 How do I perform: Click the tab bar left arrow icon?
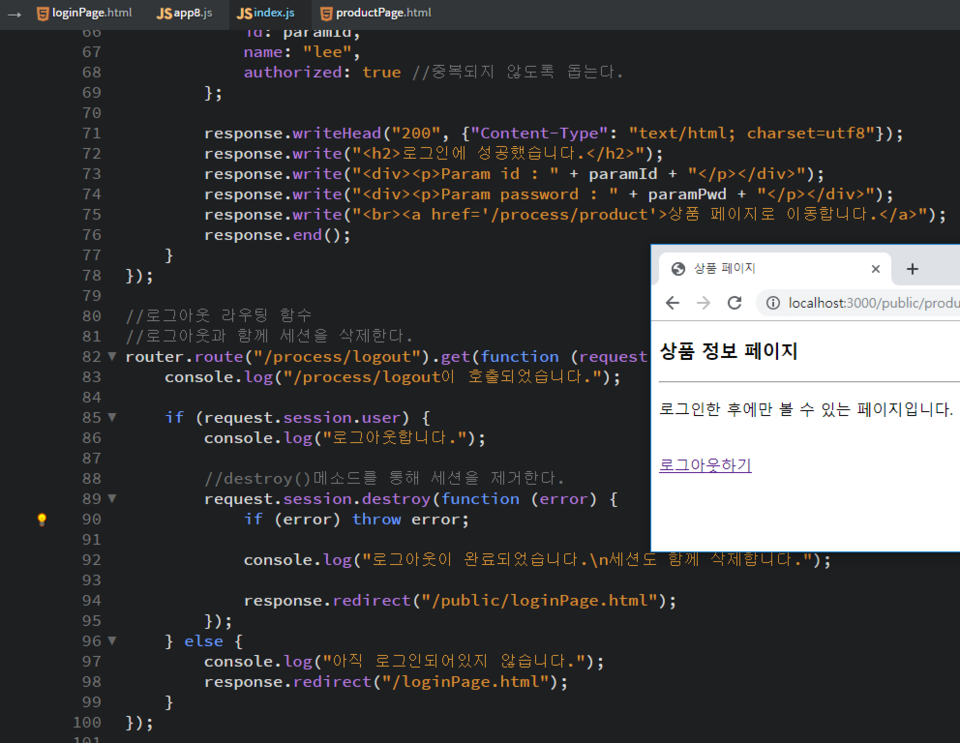tap(15, 13)
